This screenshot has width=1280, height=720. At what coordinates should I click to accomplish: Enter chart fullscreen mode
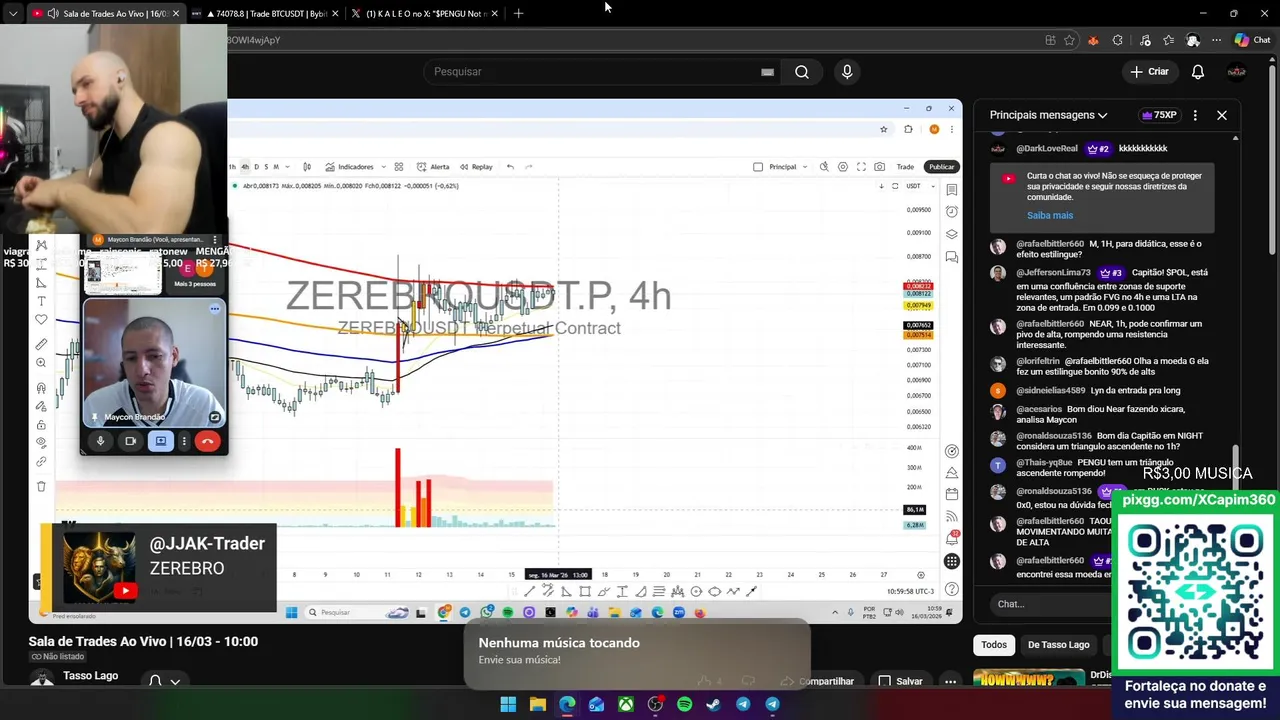(x=861, y=167)
